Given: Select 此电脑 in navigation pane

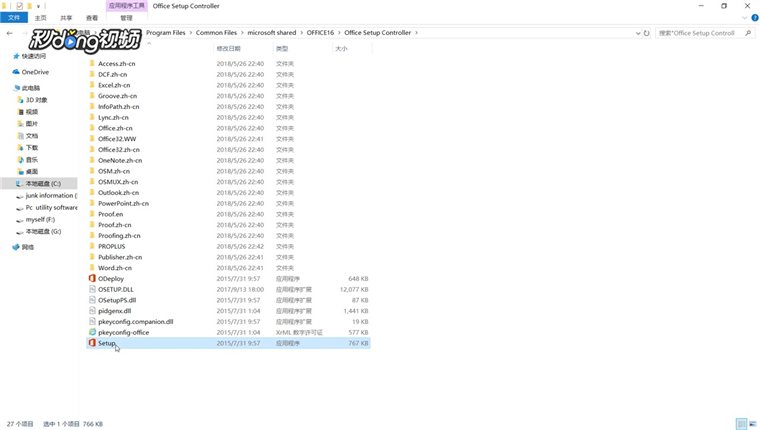Looking at the screenshot, I should tap(31, 88).
